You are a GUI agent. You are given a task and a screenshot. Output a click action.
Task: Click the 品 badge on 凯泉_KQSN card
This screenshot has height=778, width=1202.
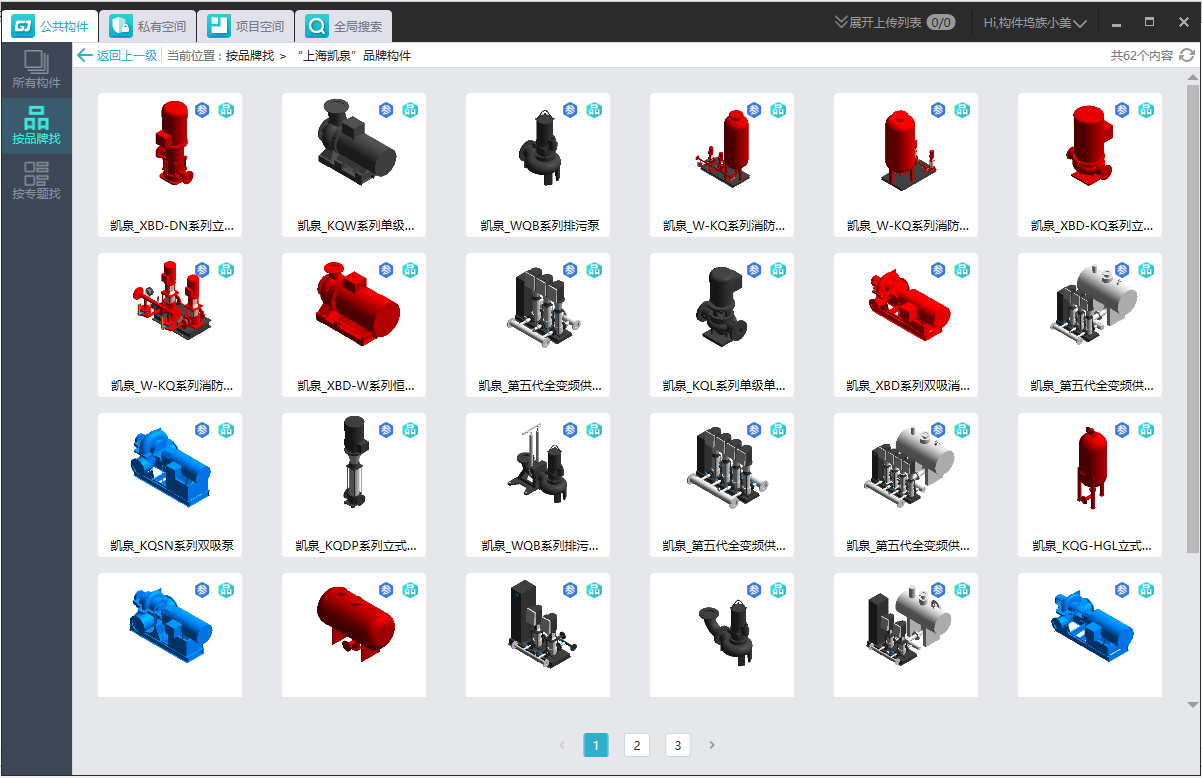pos(226,430)
